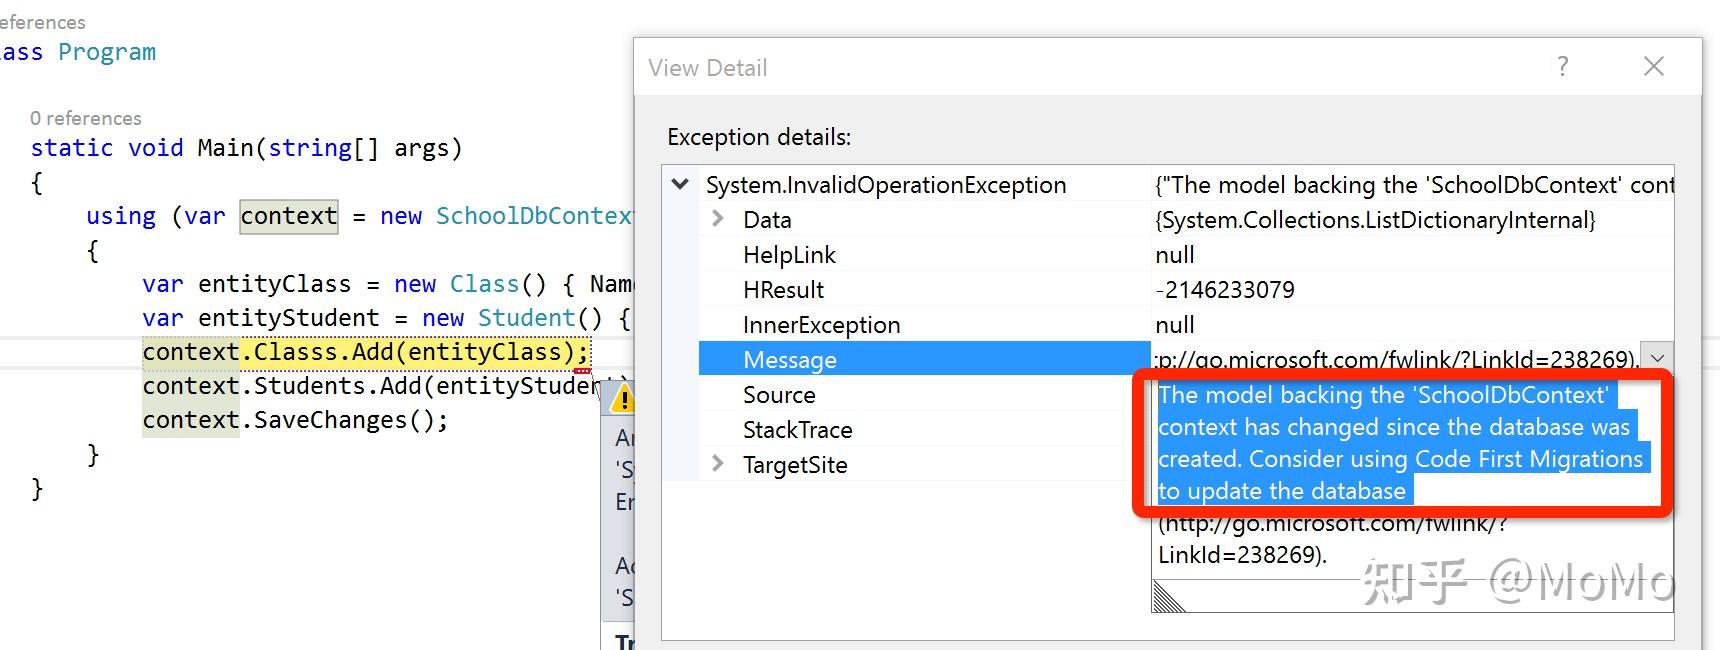
Task: Select the Source property row
Action: [779, 395]
